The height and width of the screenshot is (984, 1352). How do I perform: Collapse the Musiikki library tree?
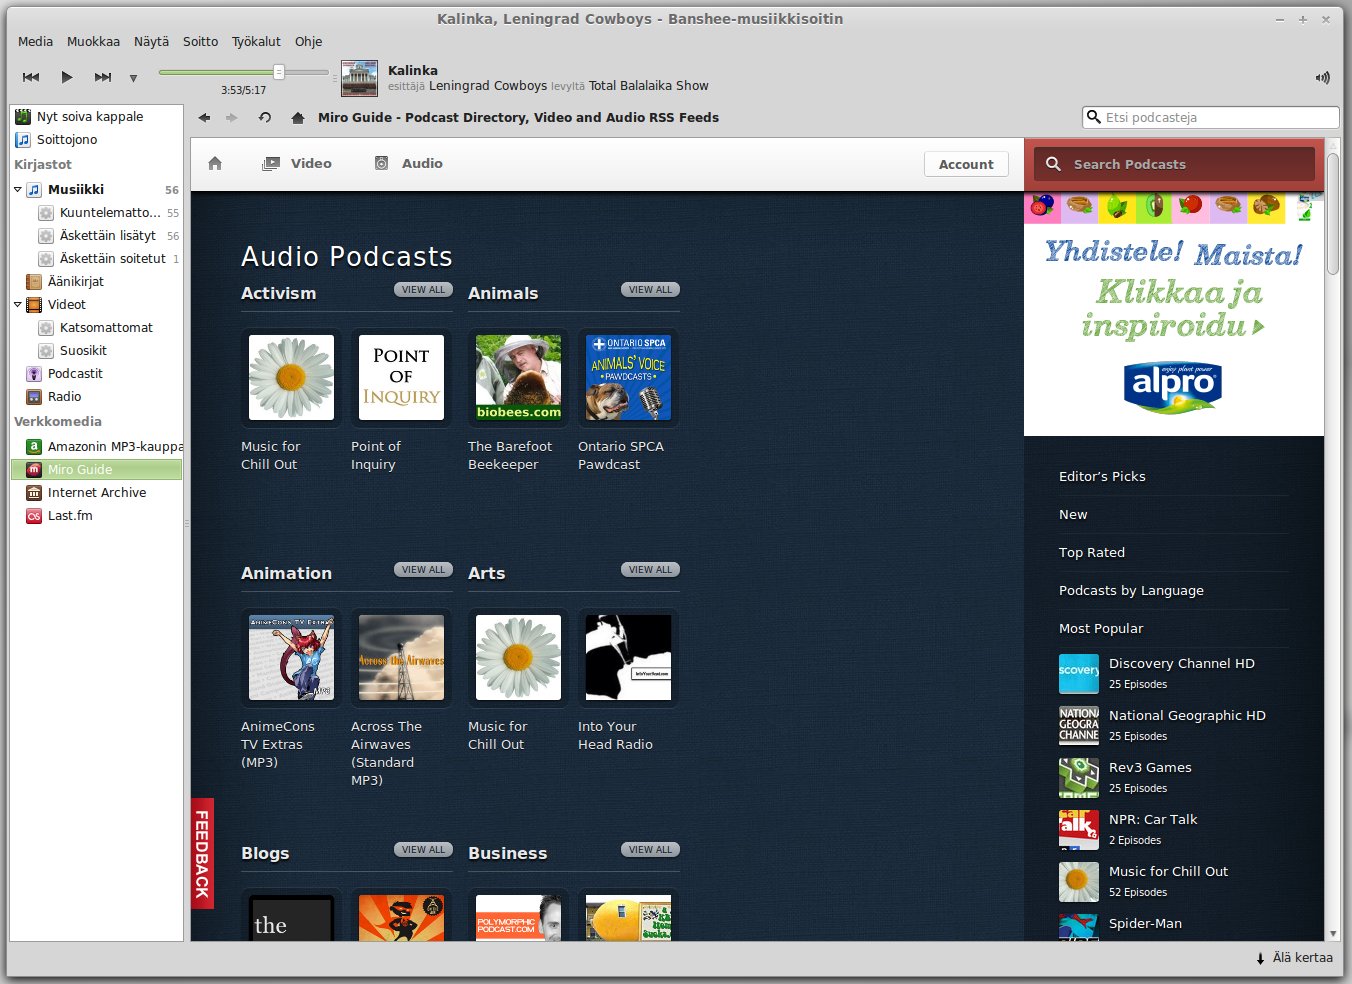(x=17, y=189)
